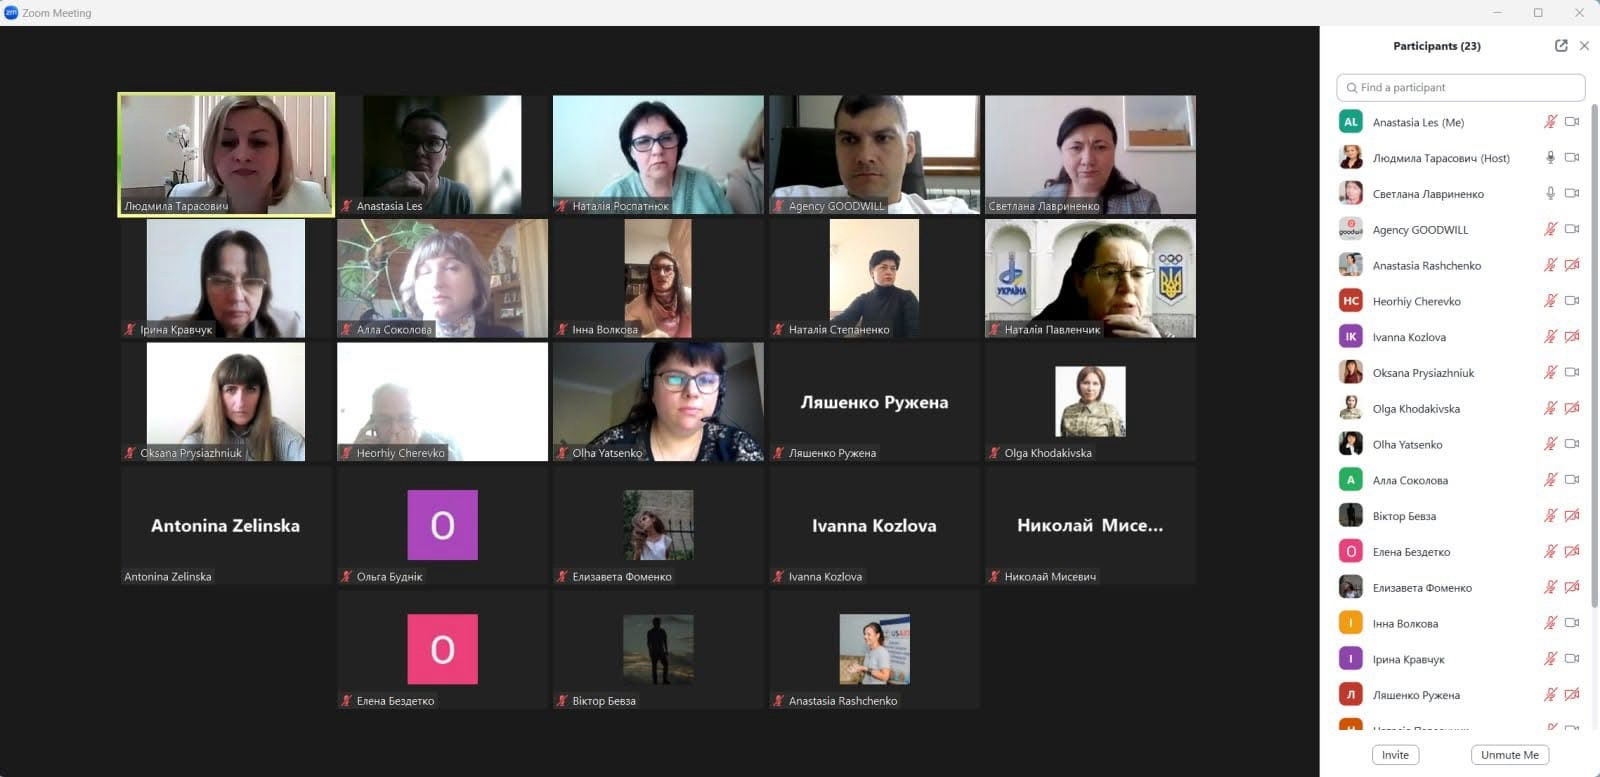Close the Participants panel
The height and width of the screenshot is (777, 1600).
1584,45
